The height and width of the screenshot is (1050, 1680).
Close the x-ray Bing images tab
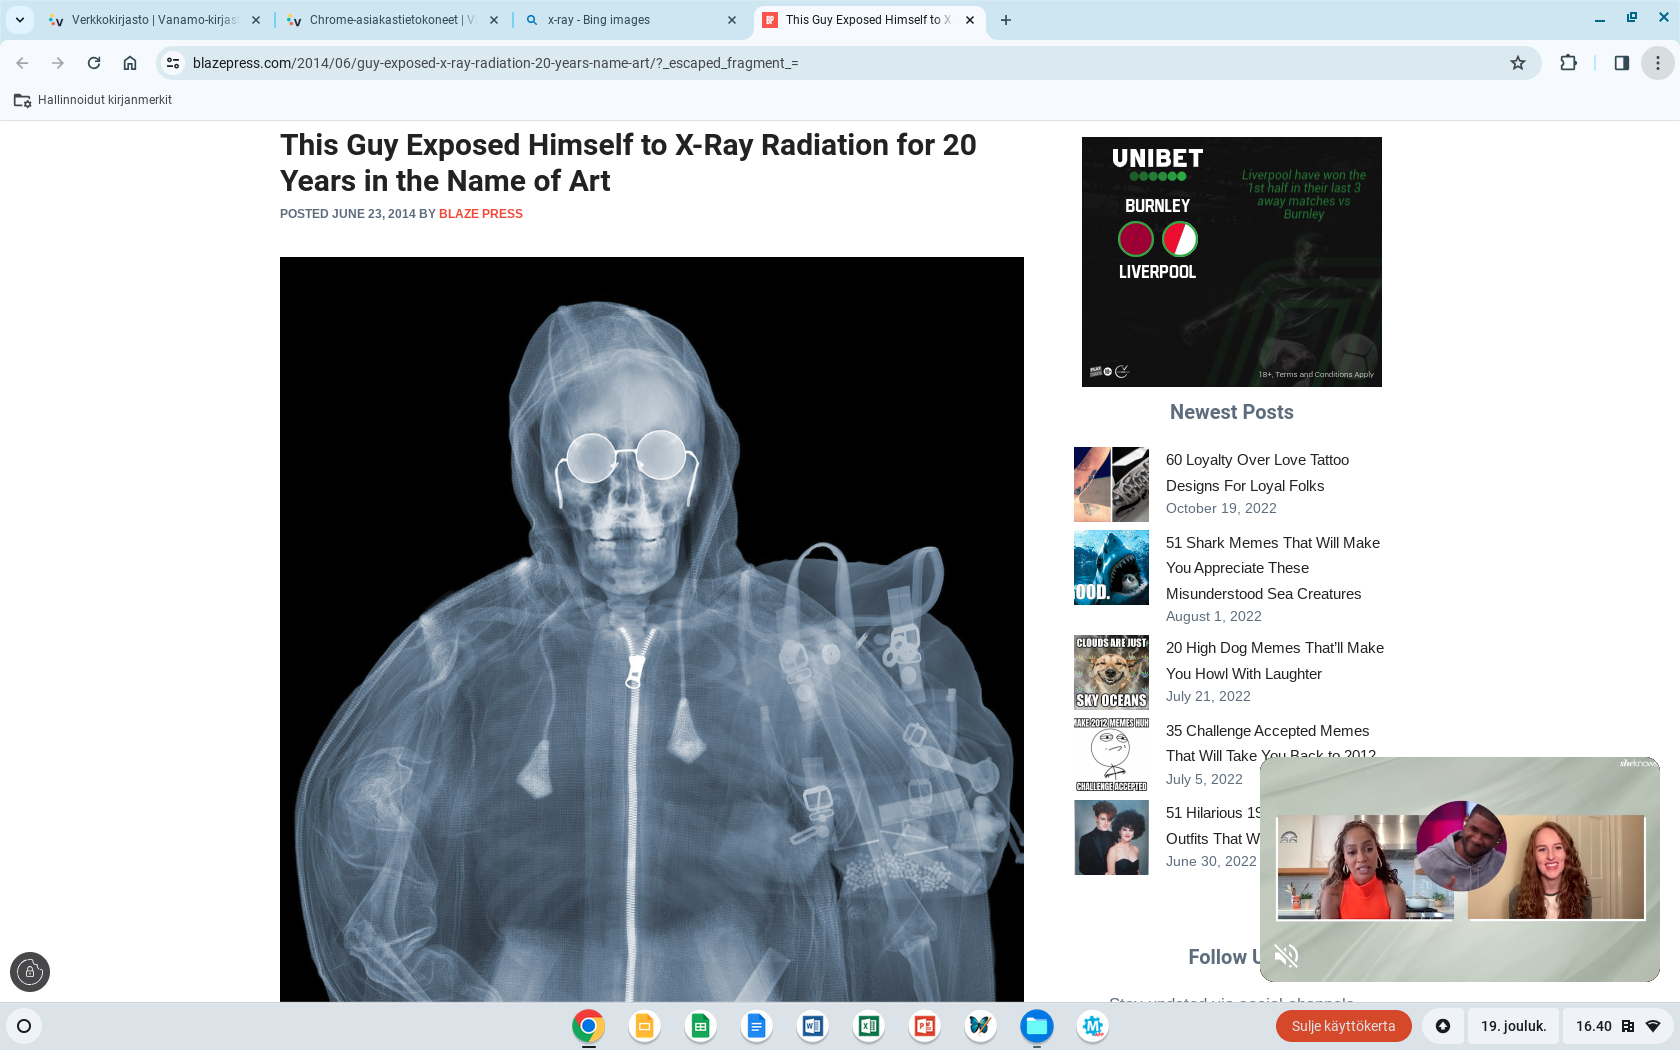click(x=732, y=20)
